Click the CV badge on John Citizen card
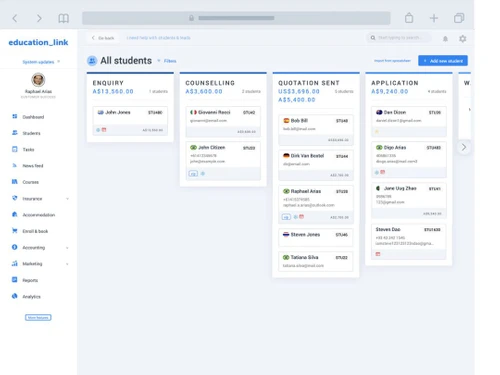This screenshot has height=375, width=500. click(x=193, y=174)
